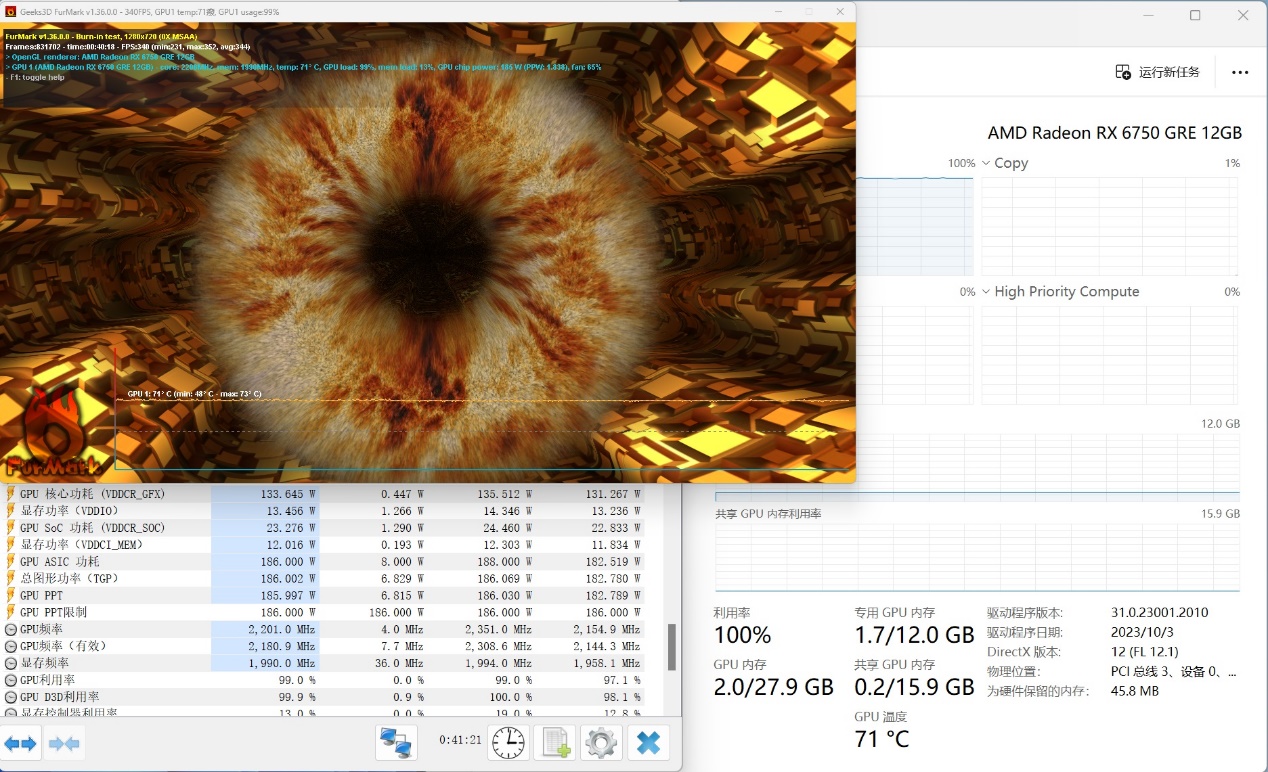
Task: Open the High Priority Compute graph dropdown
Action: click(986, 292)
